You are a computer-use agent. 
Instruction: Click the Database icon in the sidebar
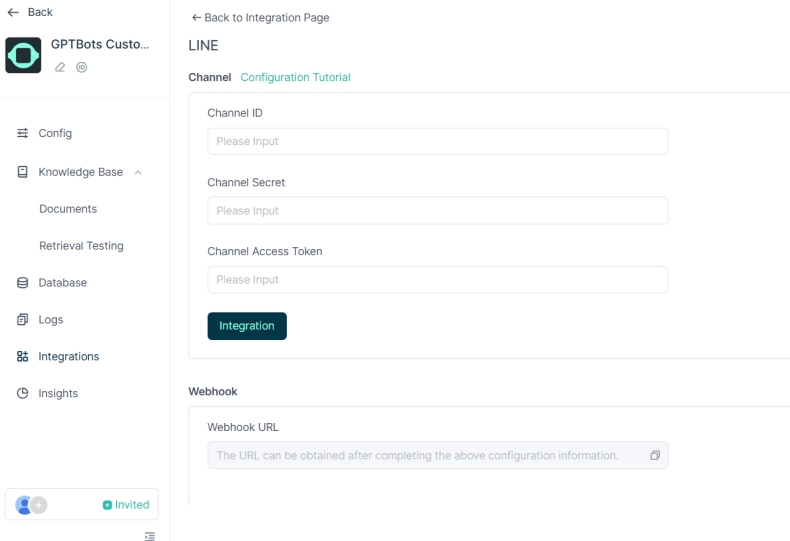tap(23, 283)
